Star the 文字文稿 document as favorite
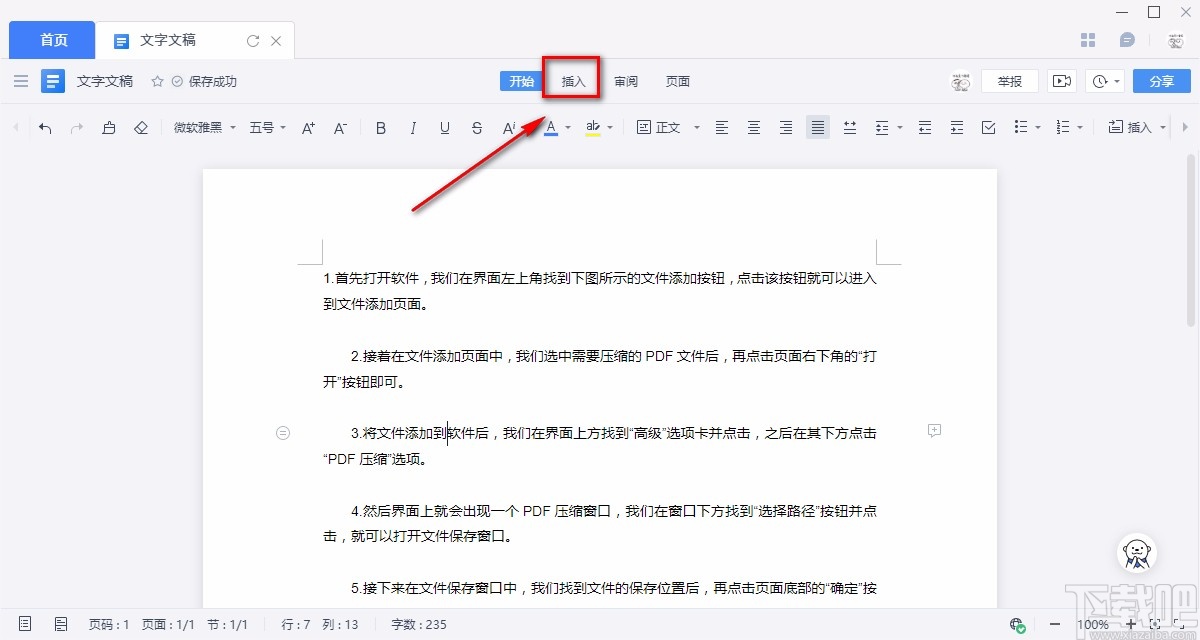This screenshot has width=1200, height=640. click(157, 81)
